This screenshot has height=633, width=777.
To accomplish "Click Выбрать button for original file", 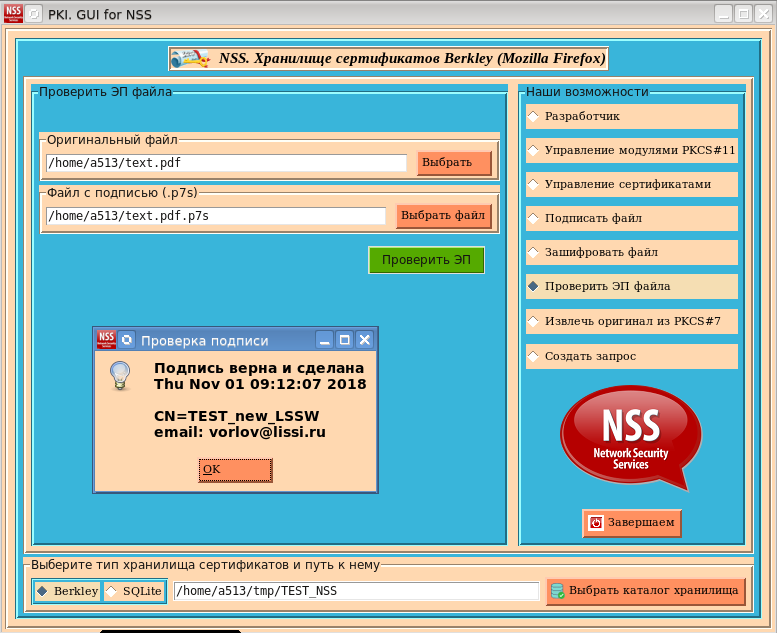I will (x=454, y=163).
